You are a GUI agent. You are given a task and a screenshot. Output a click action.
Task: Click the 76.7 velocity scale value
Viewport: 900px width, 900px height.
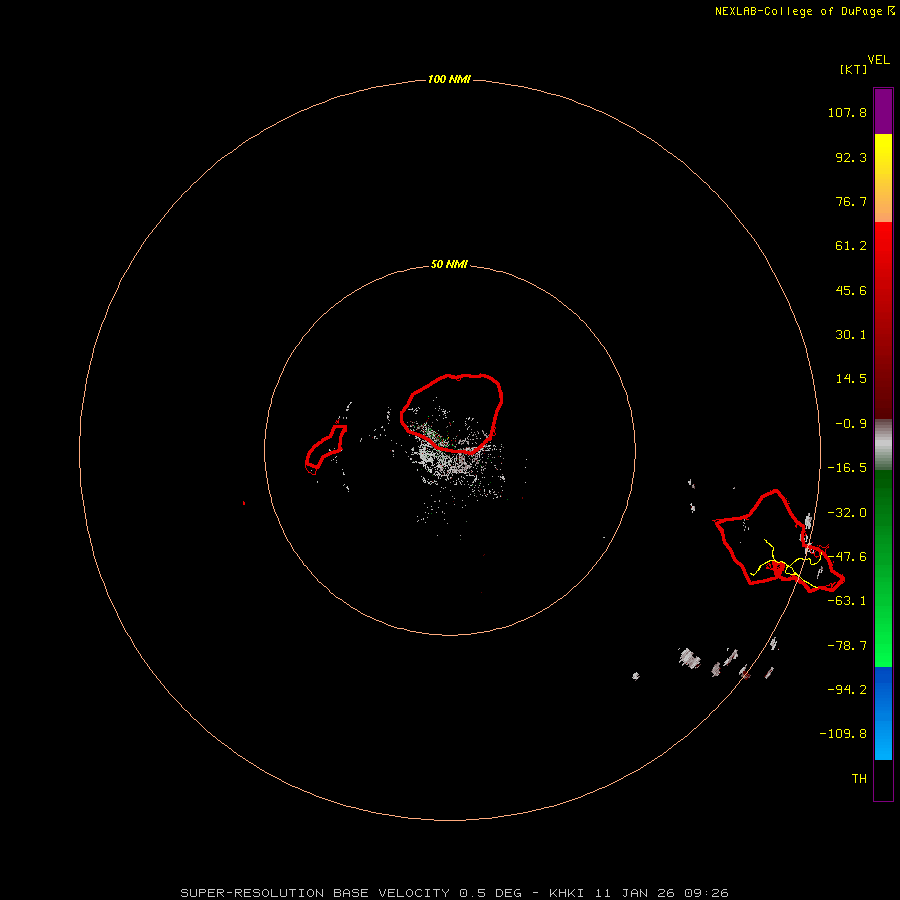[851, 201]
